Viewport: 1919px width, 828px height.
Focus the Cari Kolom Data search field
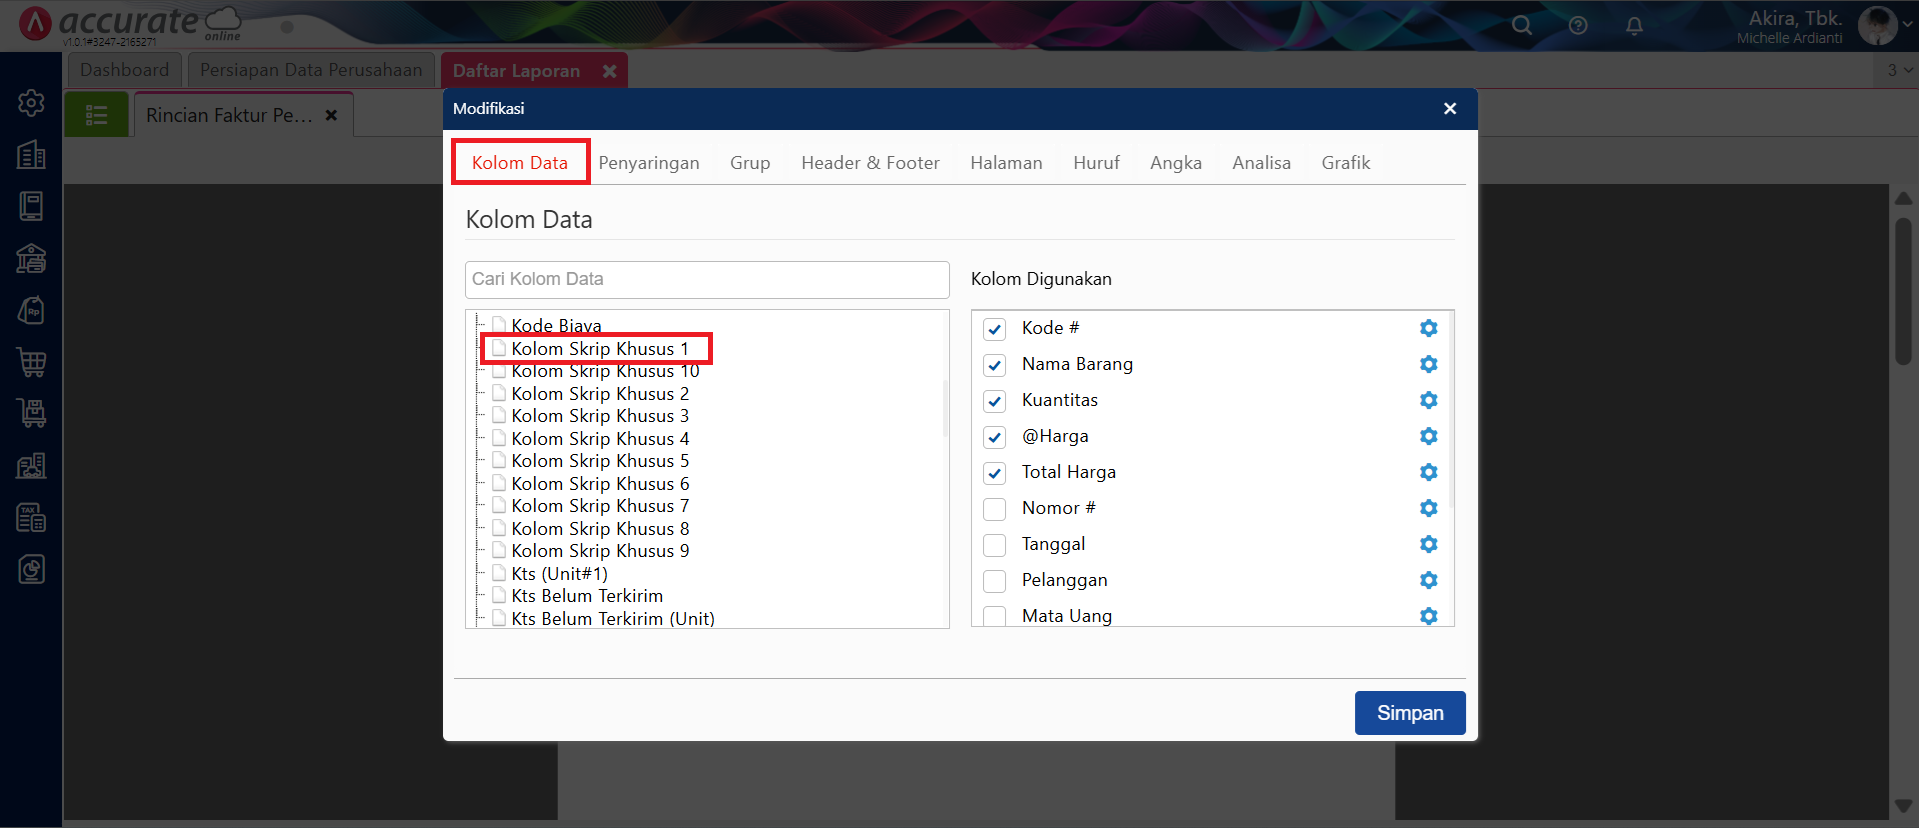click(706, 280)
